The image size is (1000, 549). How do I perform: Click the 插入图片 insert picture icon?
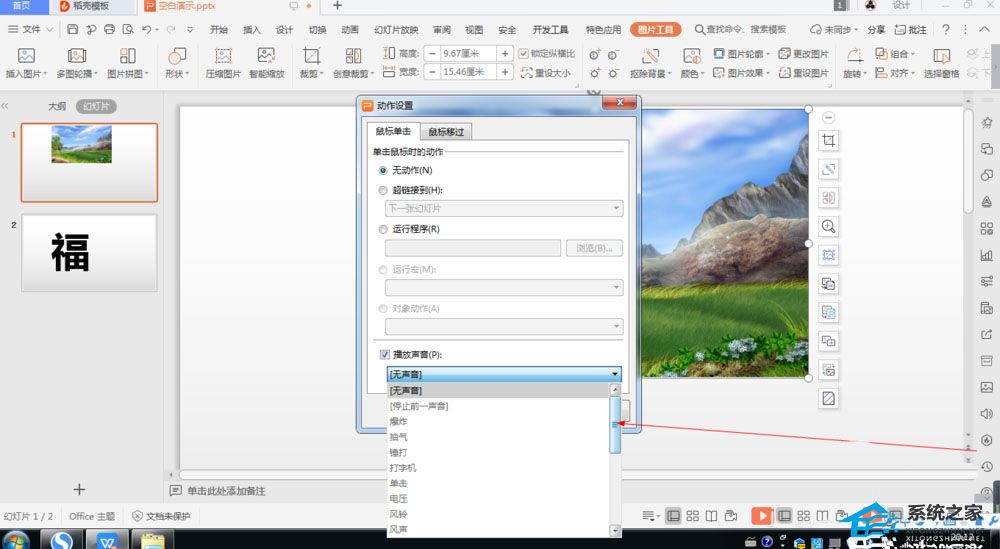coord(26,57)
